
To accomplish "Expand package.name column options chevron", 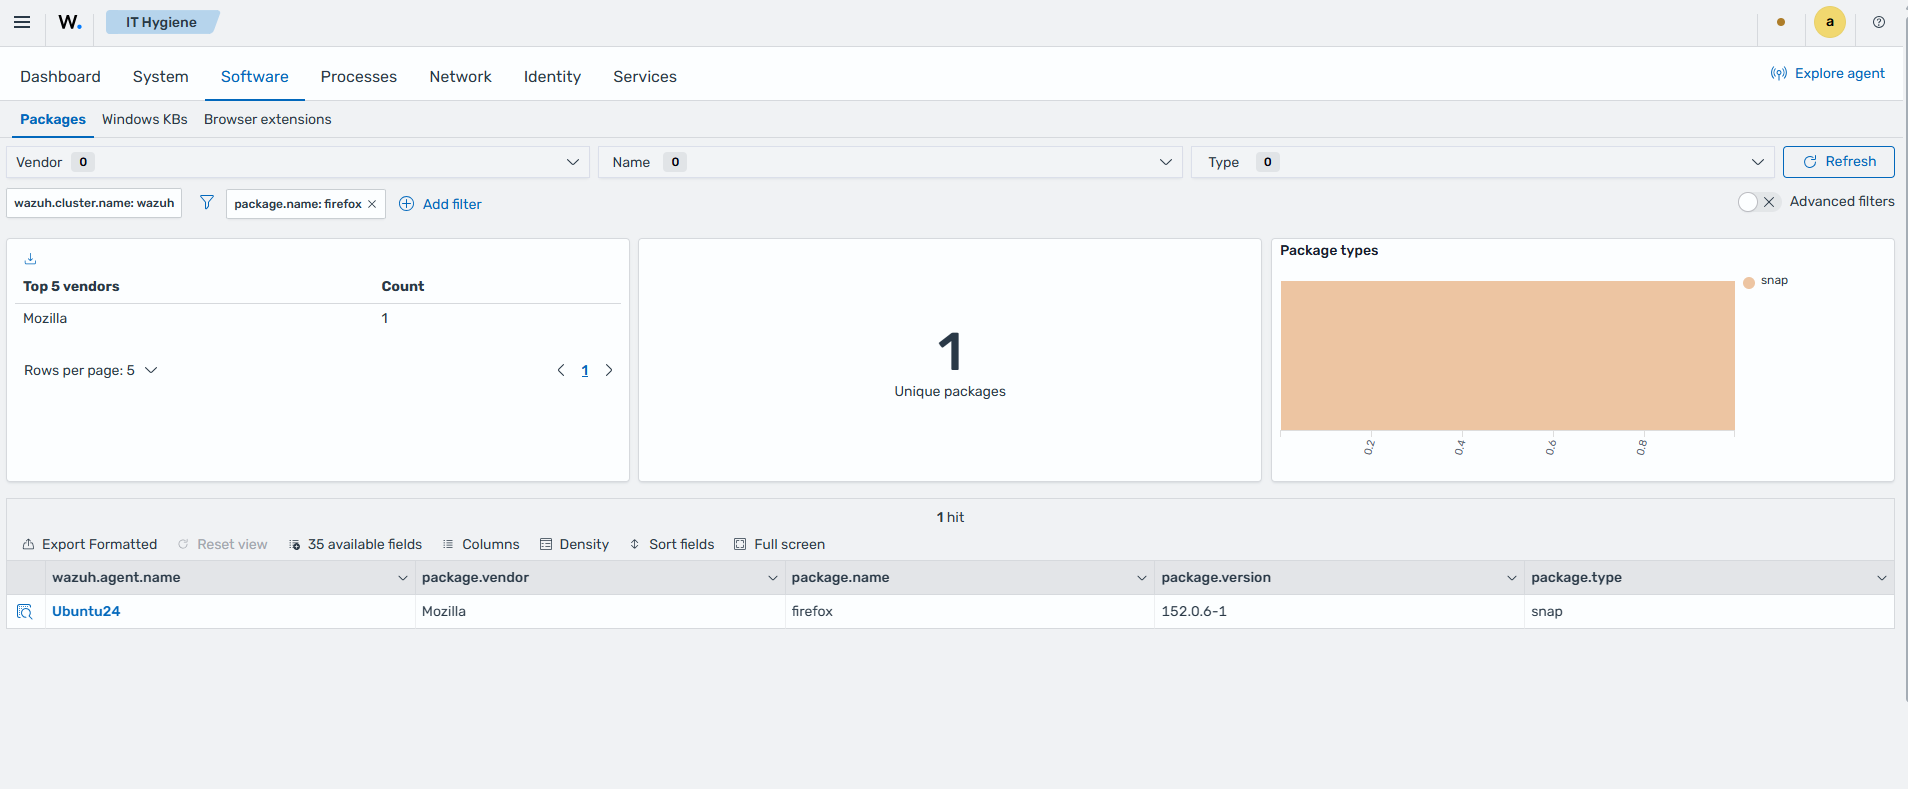I will tap(1141, 578).
